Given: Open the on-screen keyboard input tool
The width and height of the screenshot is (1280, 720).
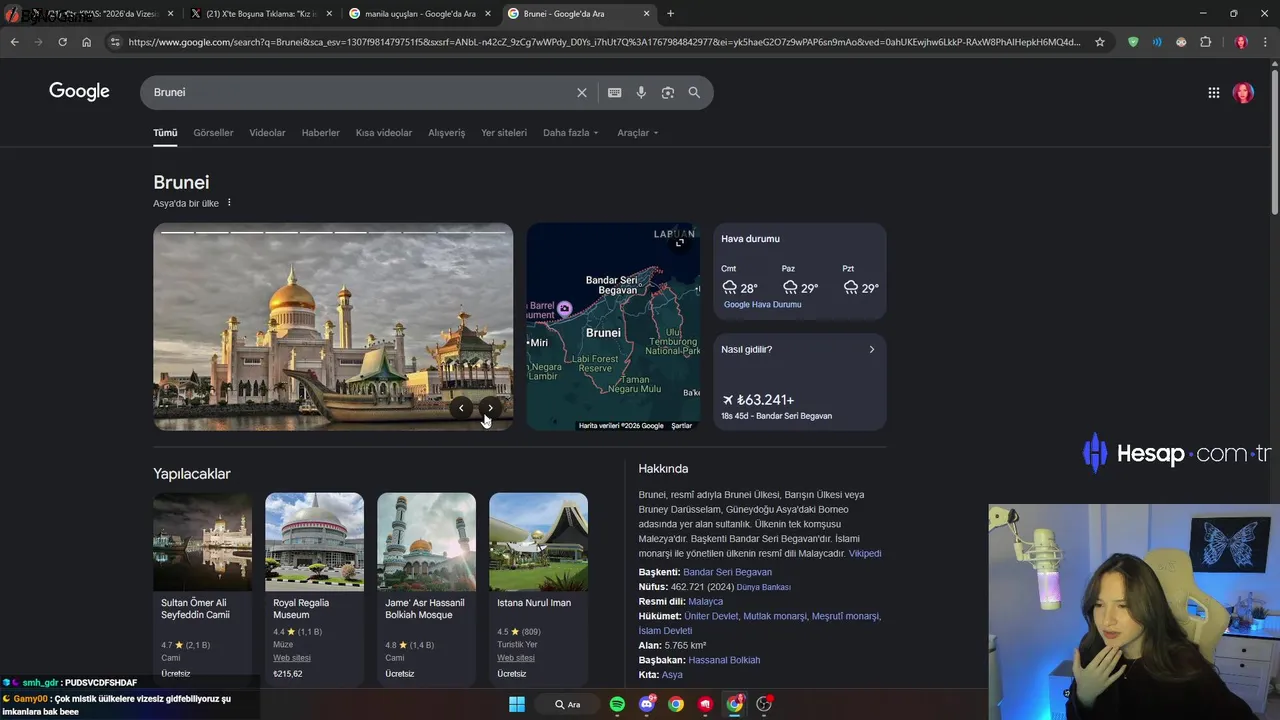Looking at the screenshot, I should [x=614, y=92].
